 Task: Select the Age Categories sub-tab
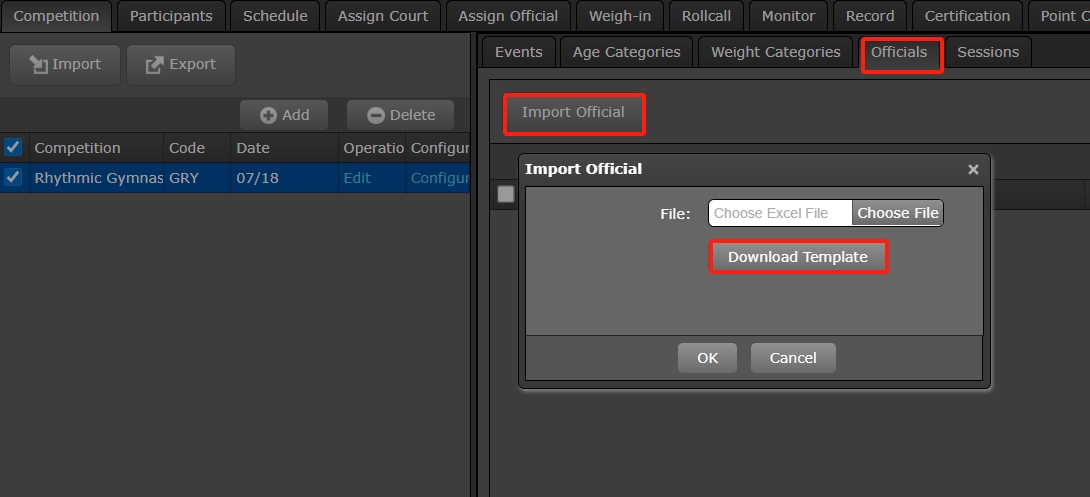click(626, 52)
